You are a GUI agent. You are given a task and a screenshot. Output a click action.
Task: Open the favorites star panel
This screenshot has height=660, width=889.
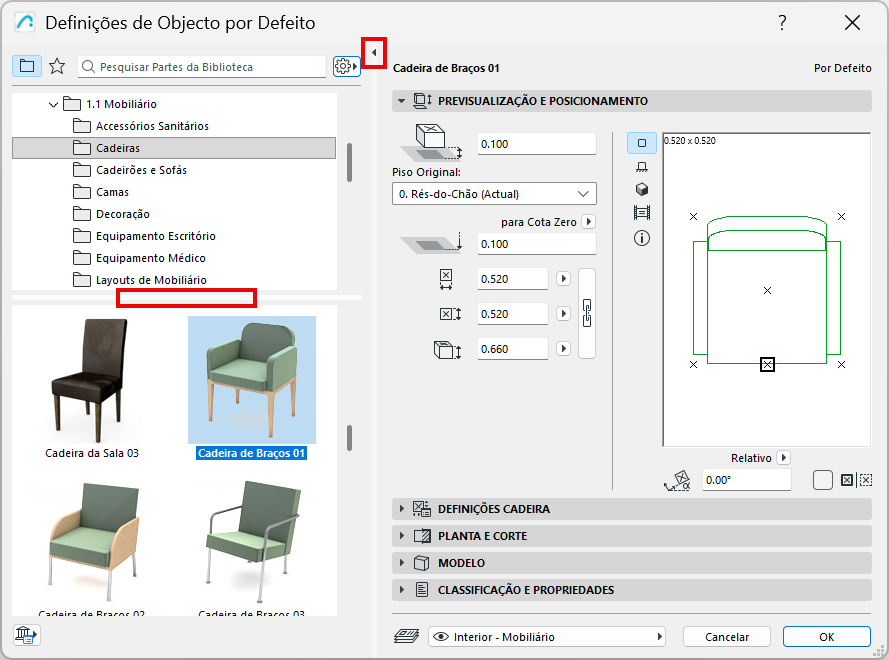click(x=57, y=64)
